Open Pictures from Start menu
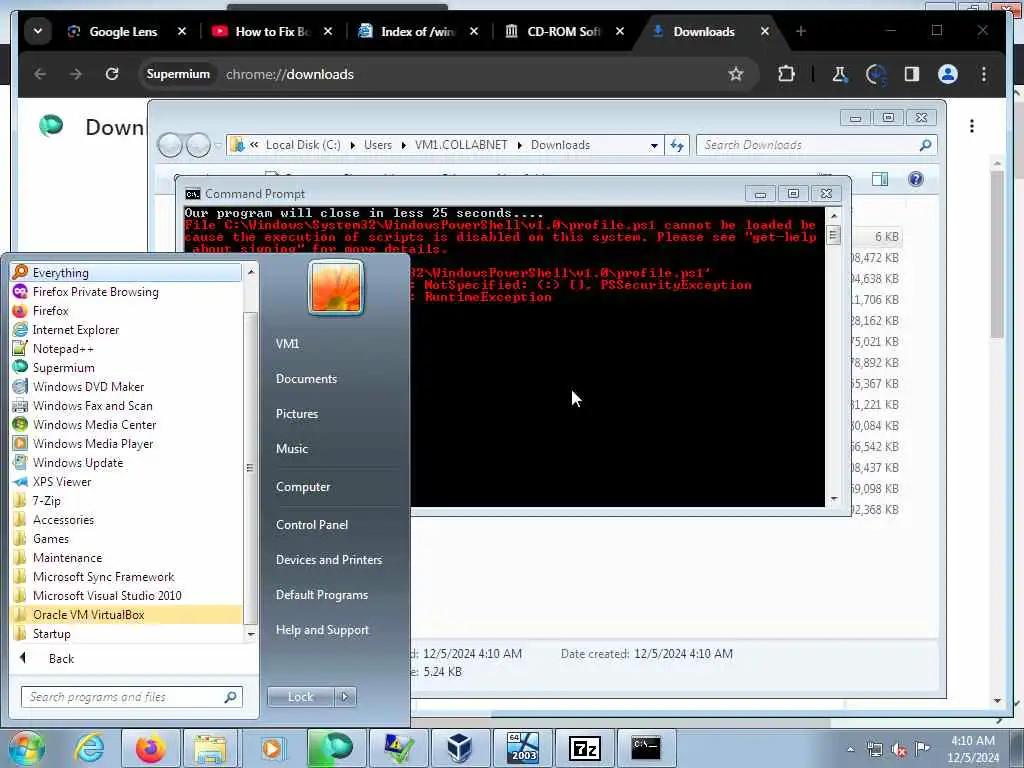The width and height of the screenshot is (1024, 768). [x=296, y=413]
